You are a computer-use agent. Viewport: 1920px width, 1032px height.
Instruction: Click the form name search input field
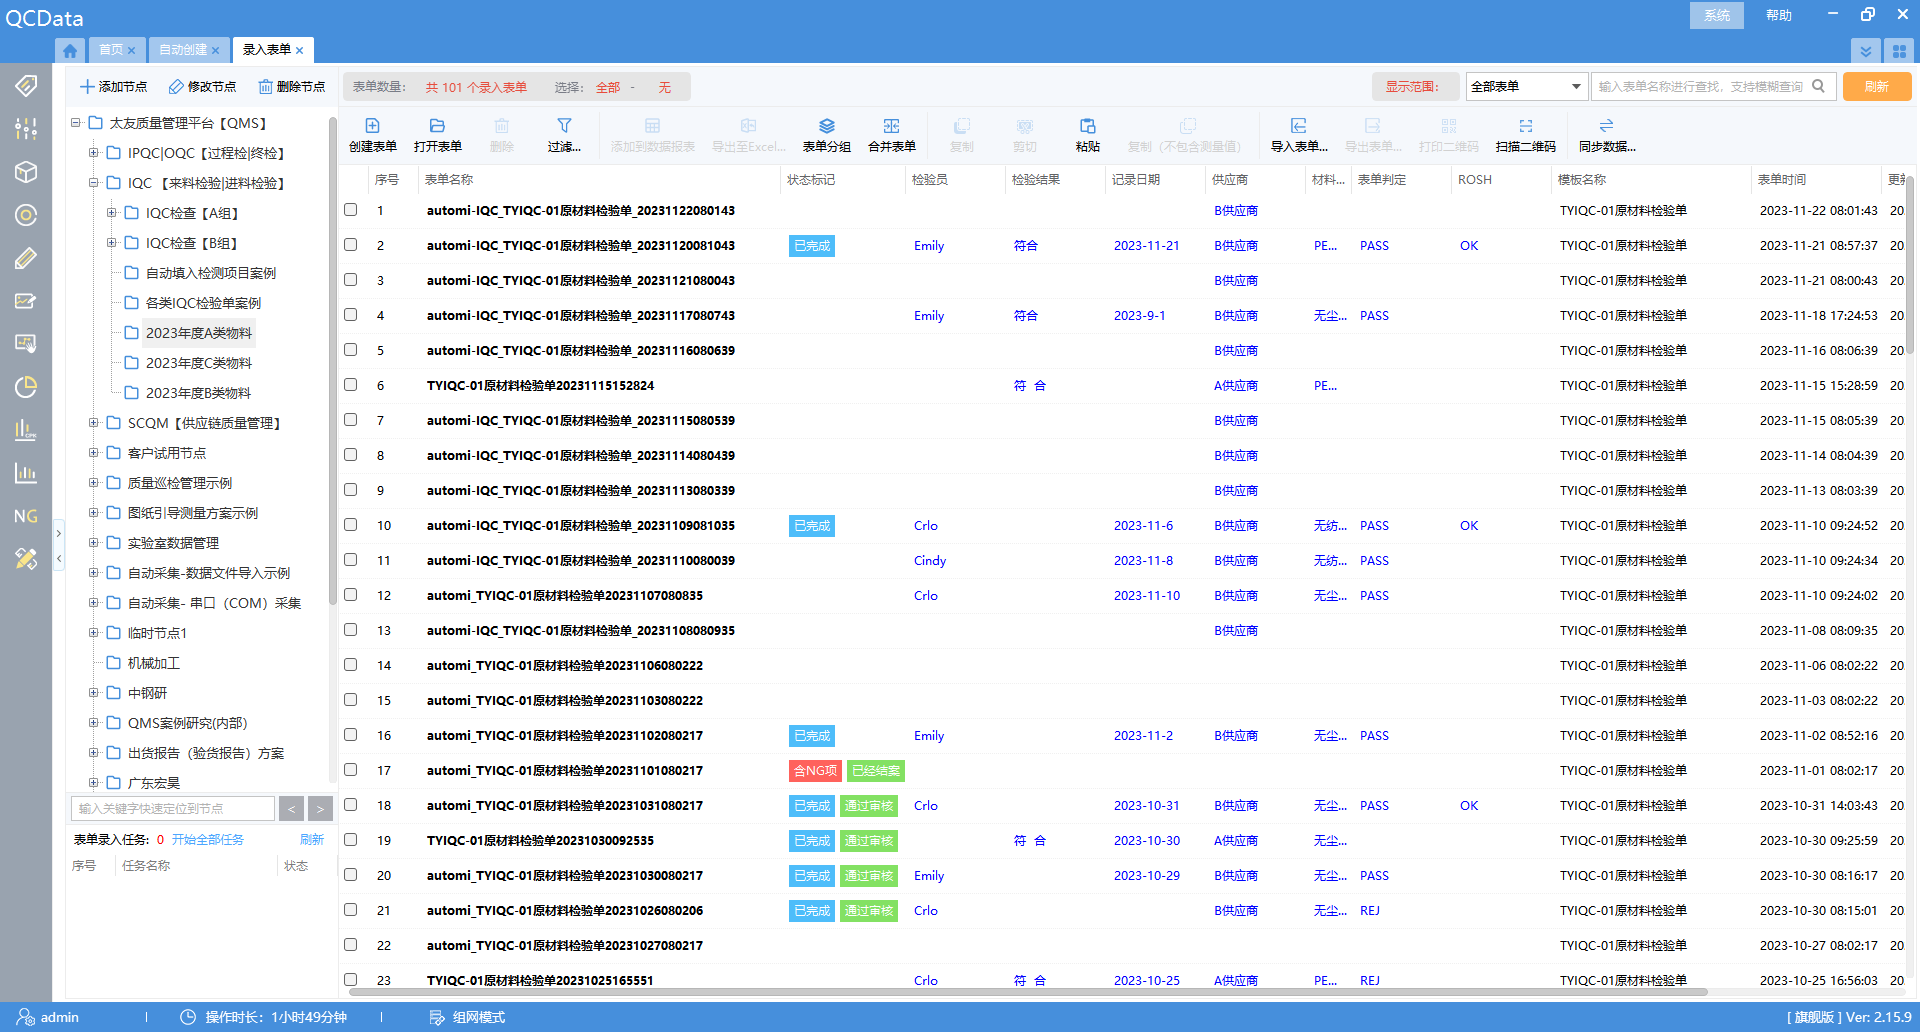[1700, 87]
